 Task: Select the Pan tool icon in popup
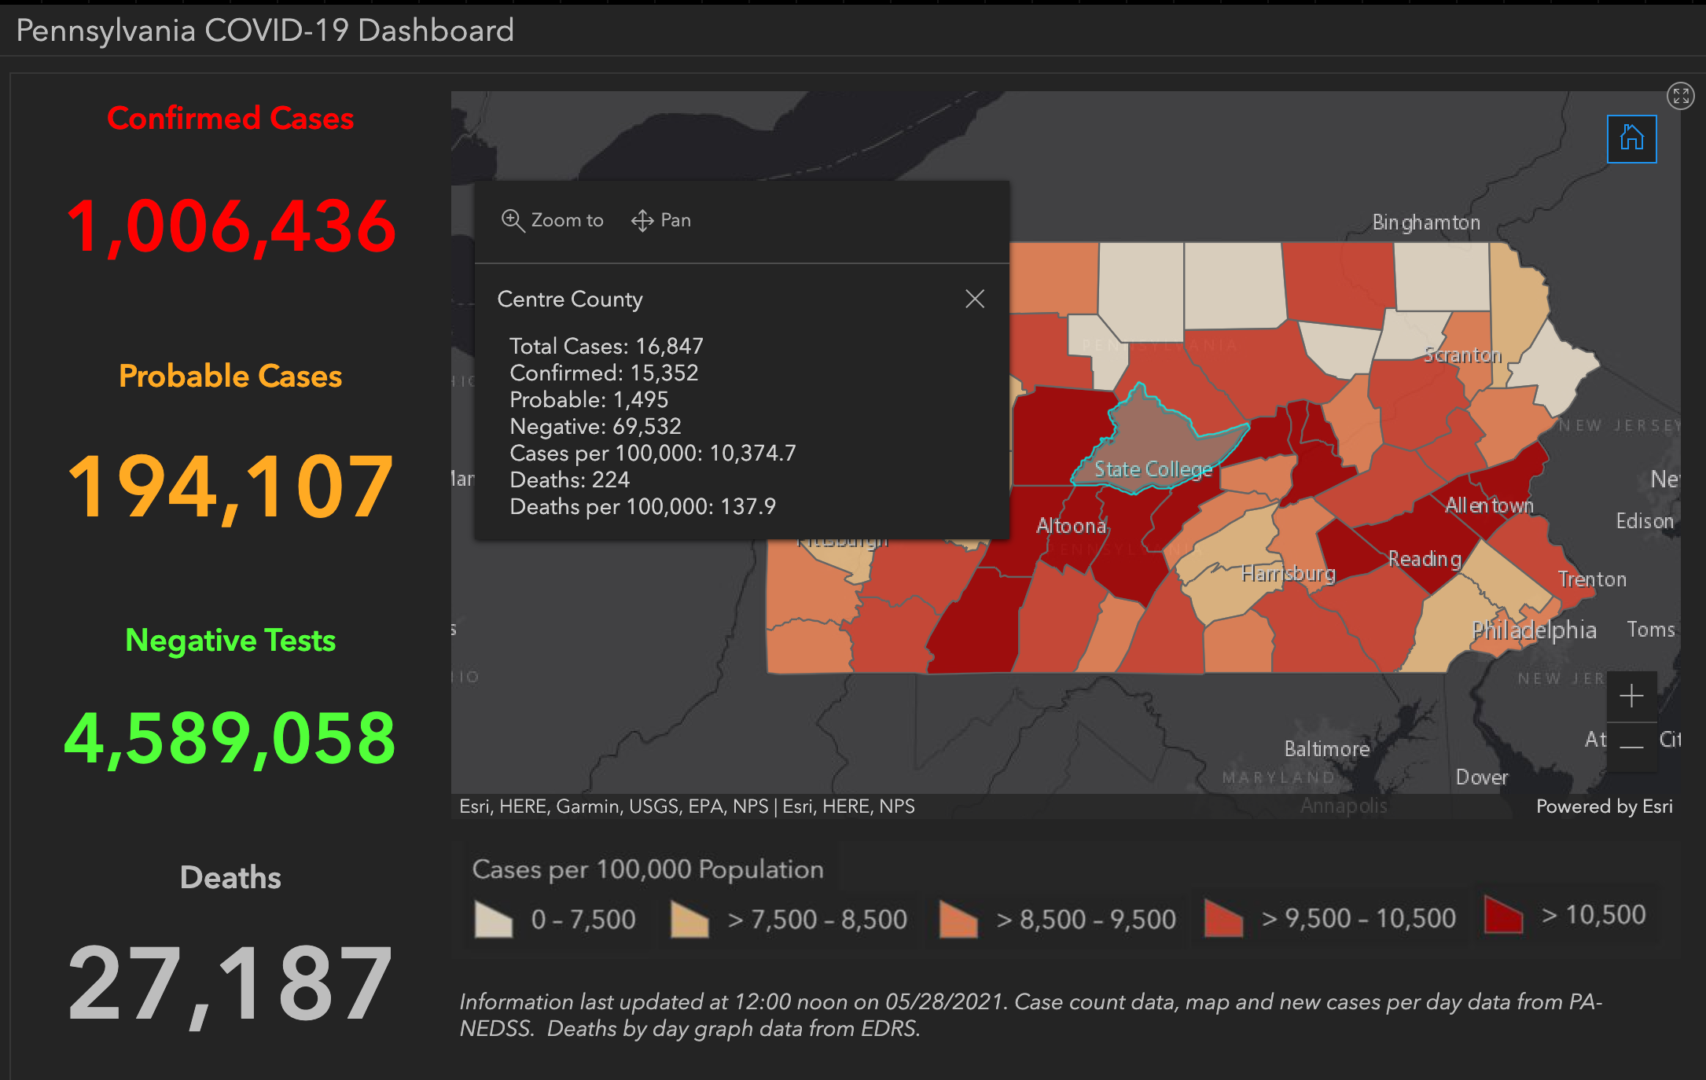pyautogui.click(x=641, y=219)
